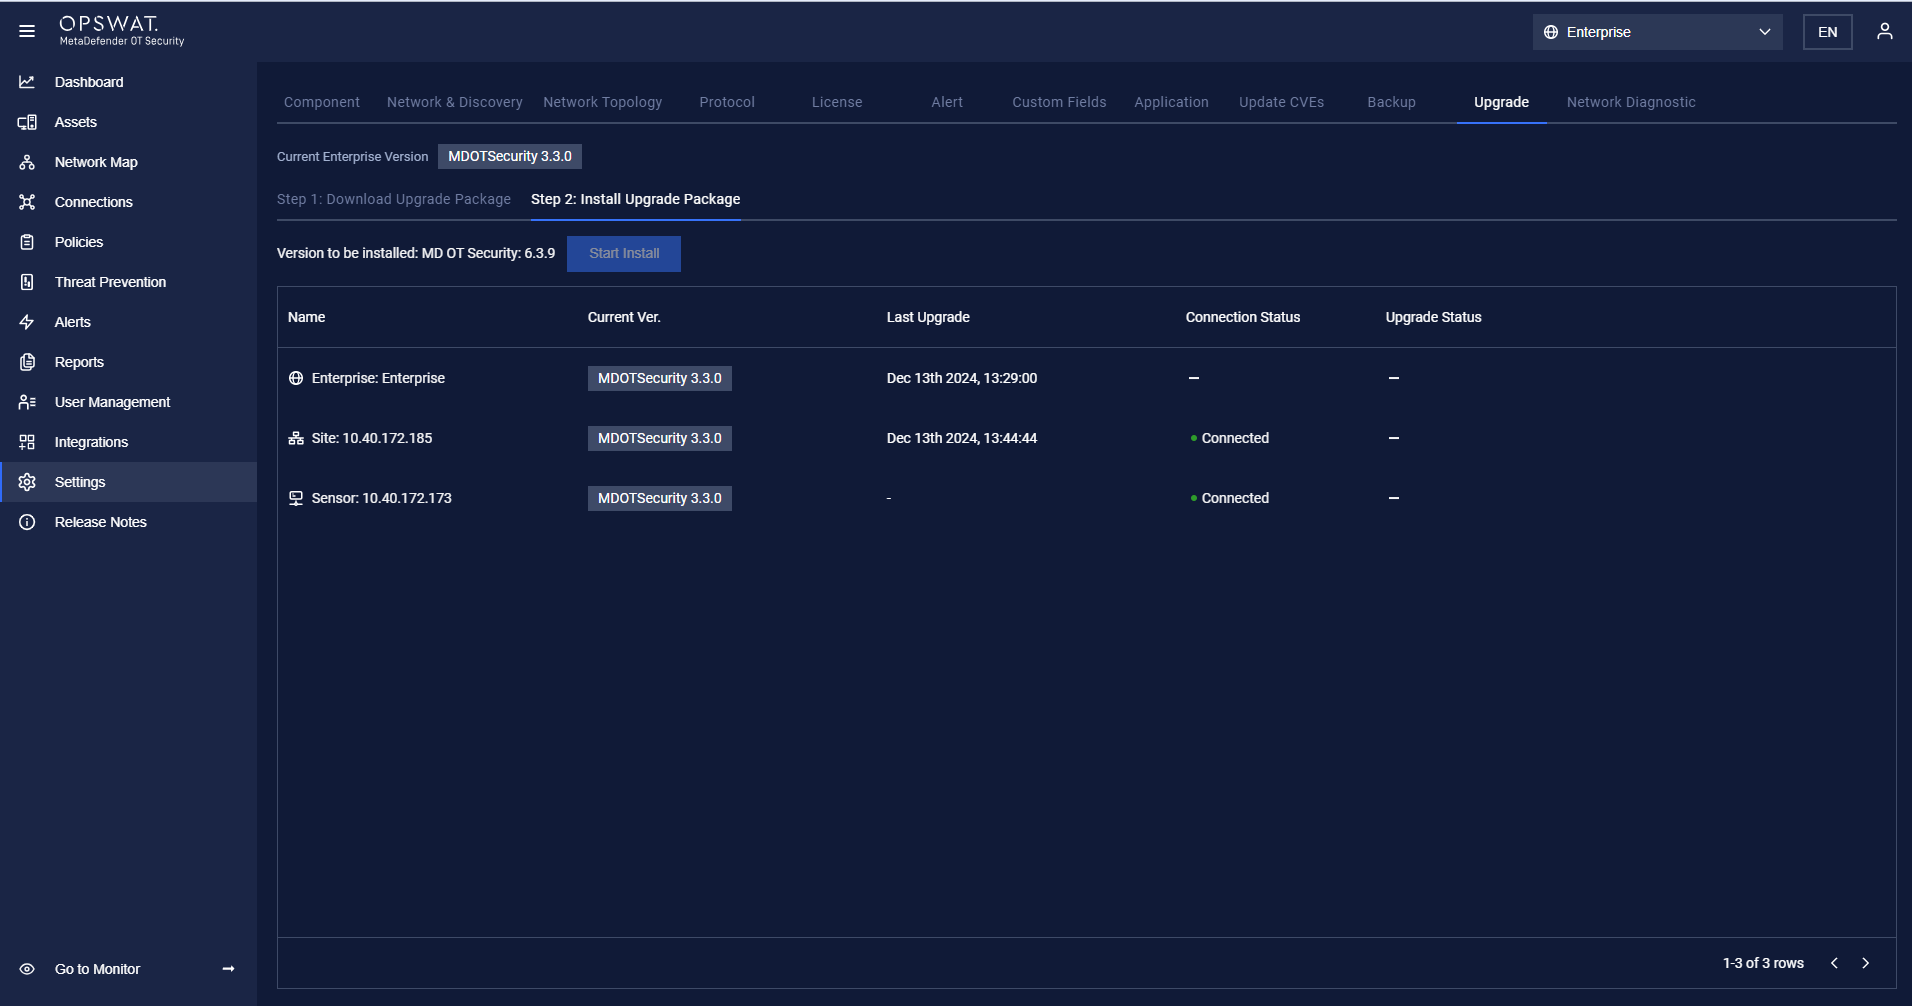Open the user profile icon
This screenshot has width=1912, height=1006.
1884,31
